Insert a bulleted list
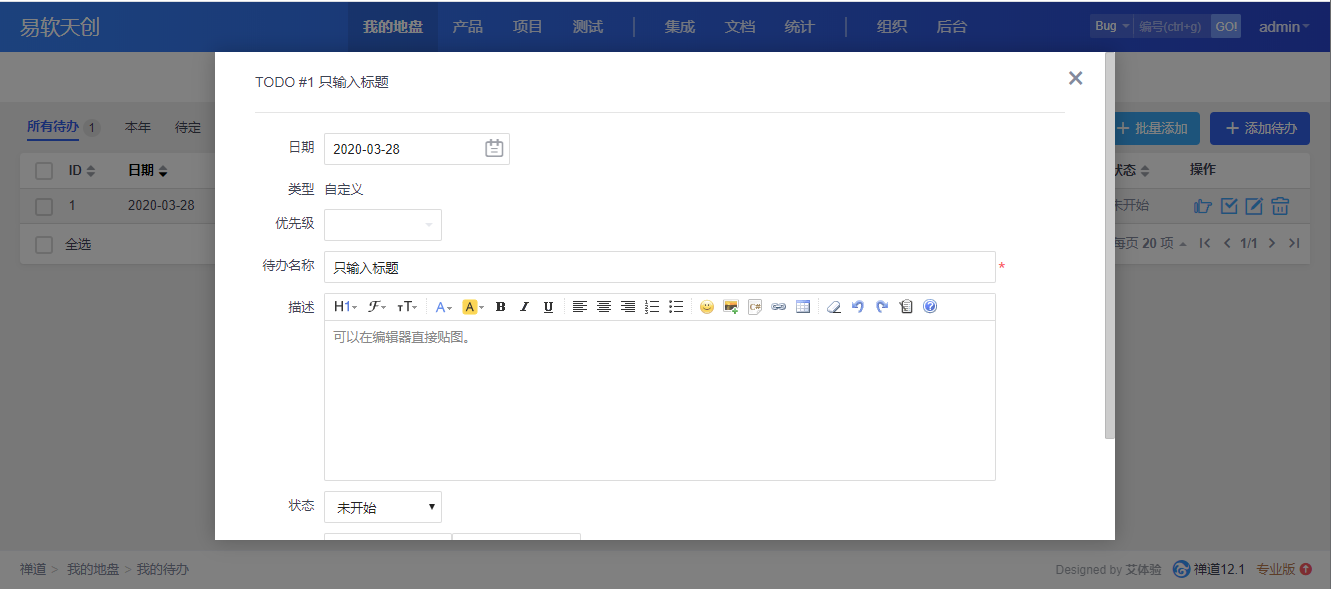This screenshot has width=1331, height=589. coord(676,307)
